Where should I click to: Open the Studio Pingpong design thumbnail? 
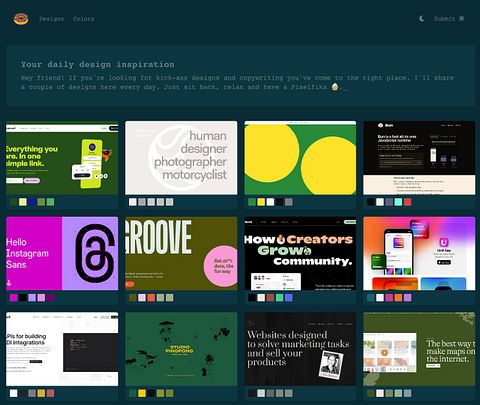pos(181,349)
